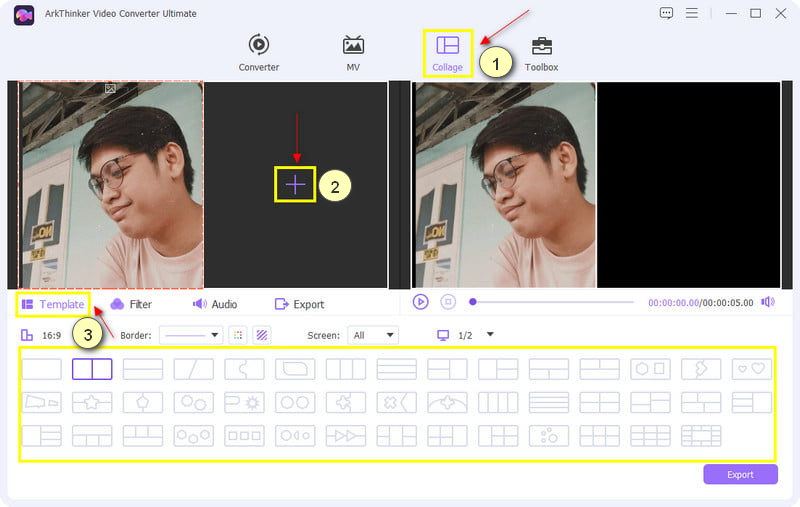Select the four horizontal rows template
The height and width of the screenshot is (507, 800).
coord(549,402)
